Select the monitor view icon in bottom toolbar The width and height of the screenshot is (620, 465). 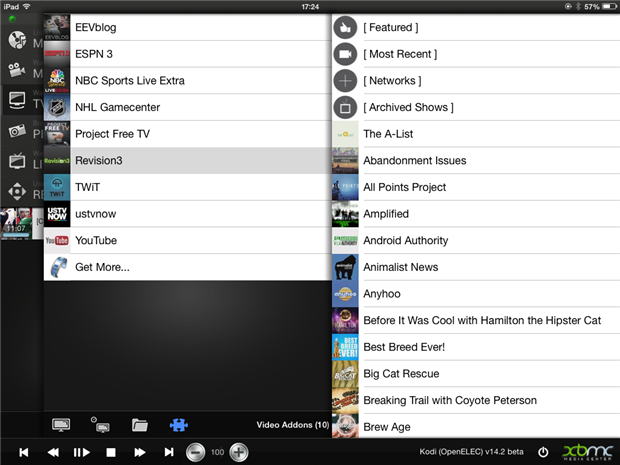61,425
